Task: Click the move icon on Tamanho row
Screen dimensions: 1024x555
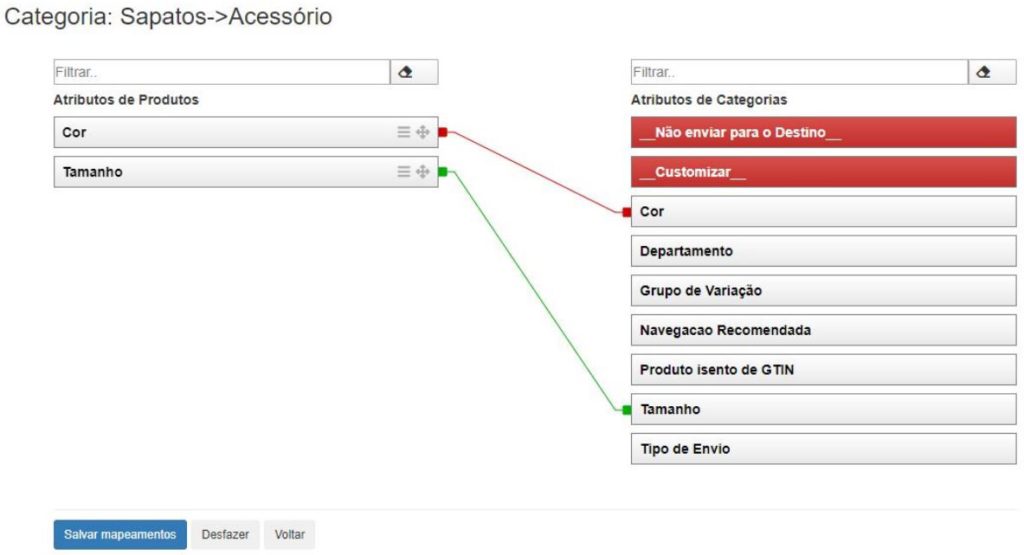Action: point(422,172)
